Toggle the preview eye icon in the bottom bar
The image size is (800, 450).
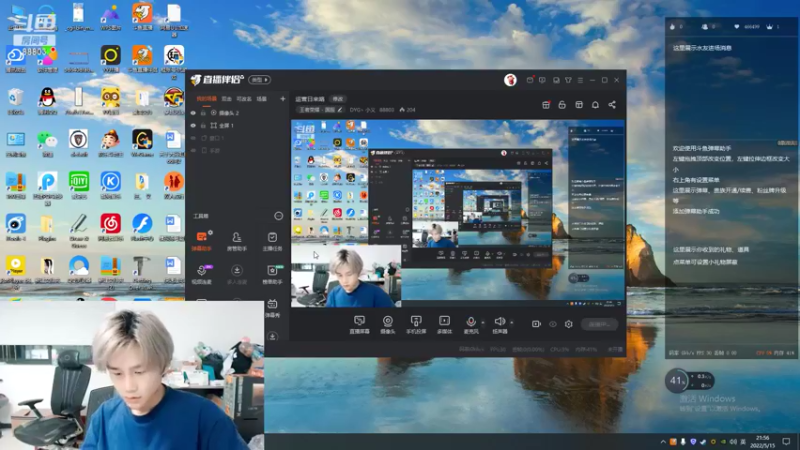click(x=553, y=324)
